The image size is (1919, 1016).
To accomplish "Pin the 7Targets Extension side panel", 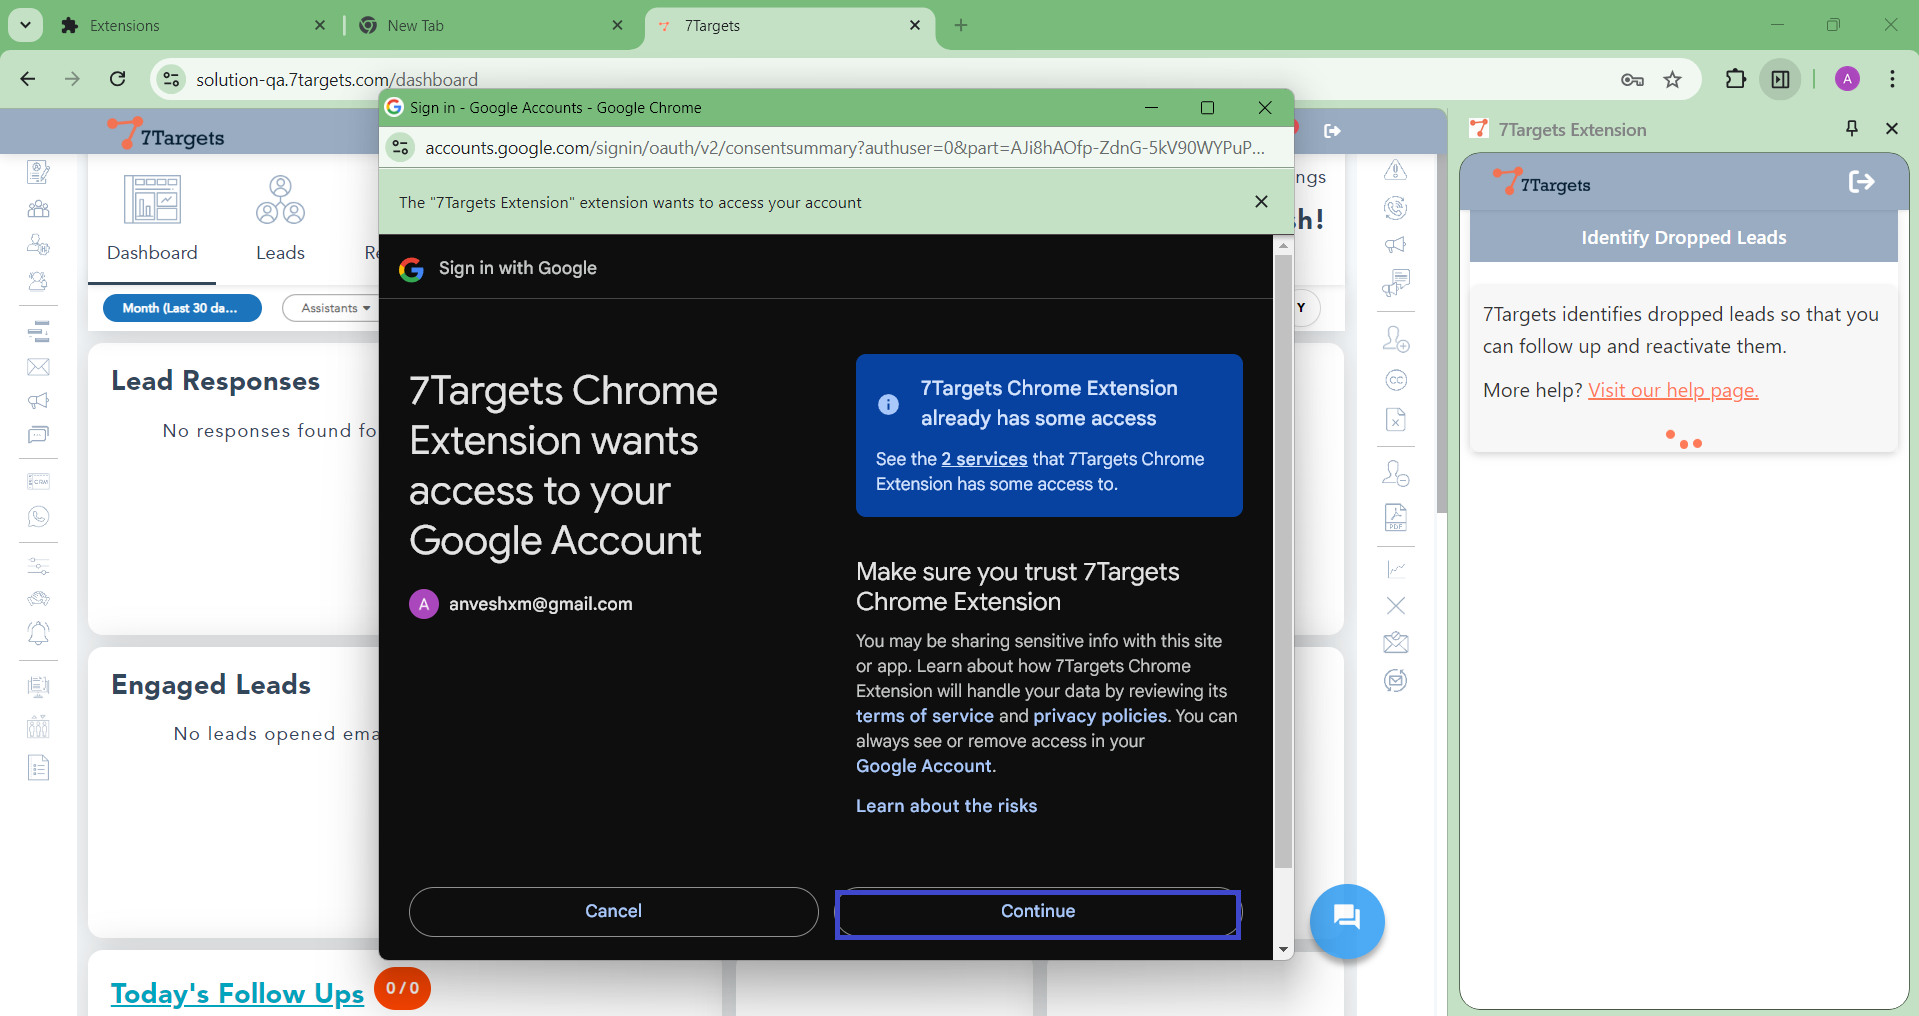I will tap(1851, 128).
